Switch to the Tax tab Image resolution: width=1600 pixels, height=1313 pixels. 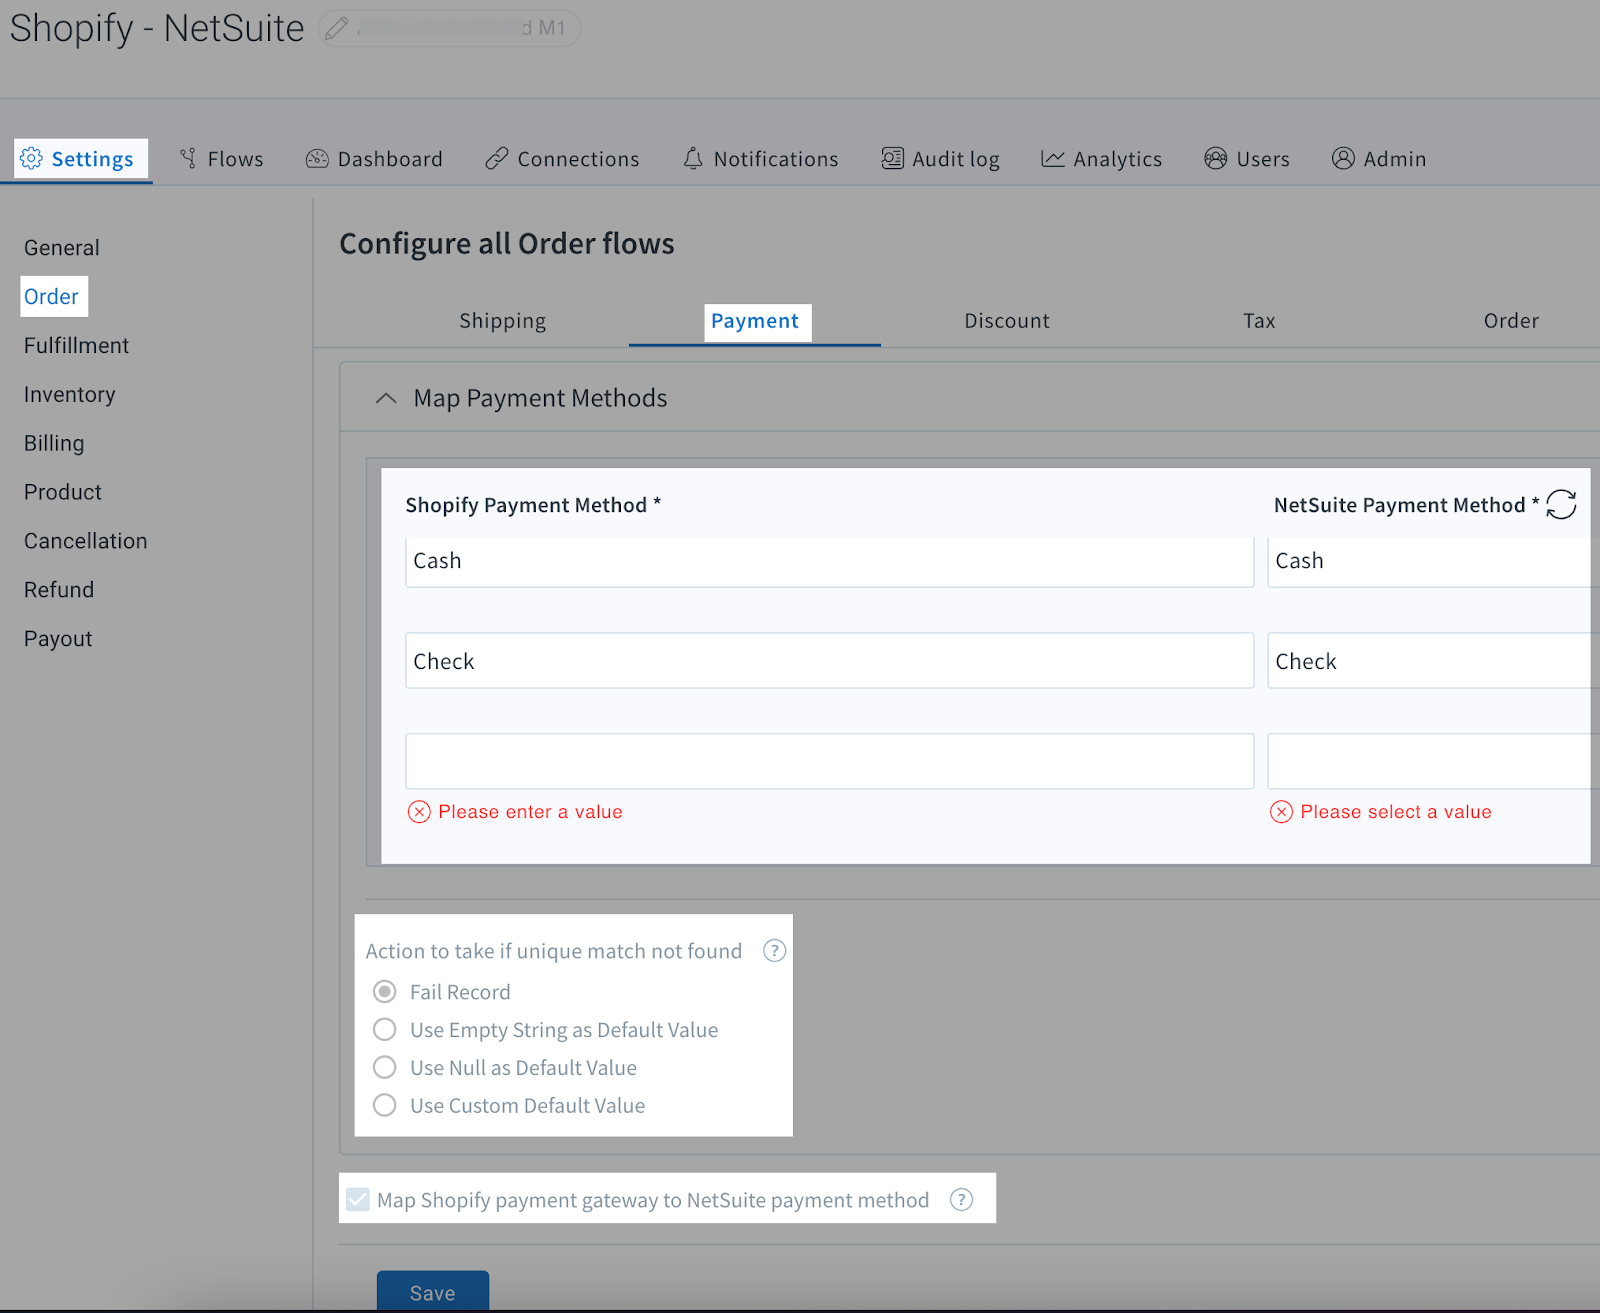pyautogui.click(x=1259, y=321)
